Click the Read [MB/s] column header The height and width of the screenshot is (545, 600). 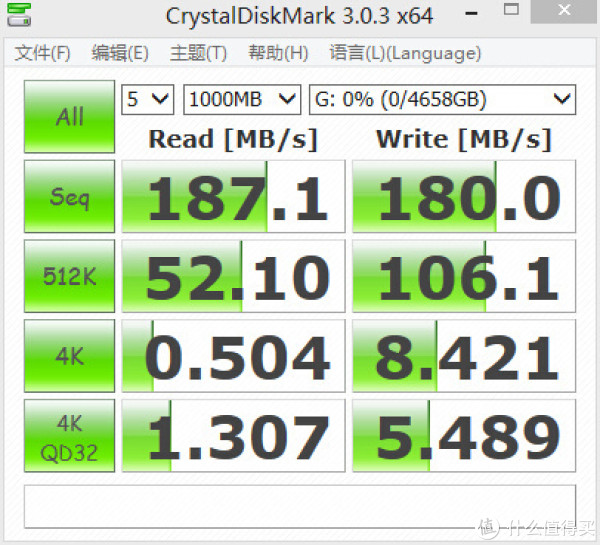click(233, 139)
